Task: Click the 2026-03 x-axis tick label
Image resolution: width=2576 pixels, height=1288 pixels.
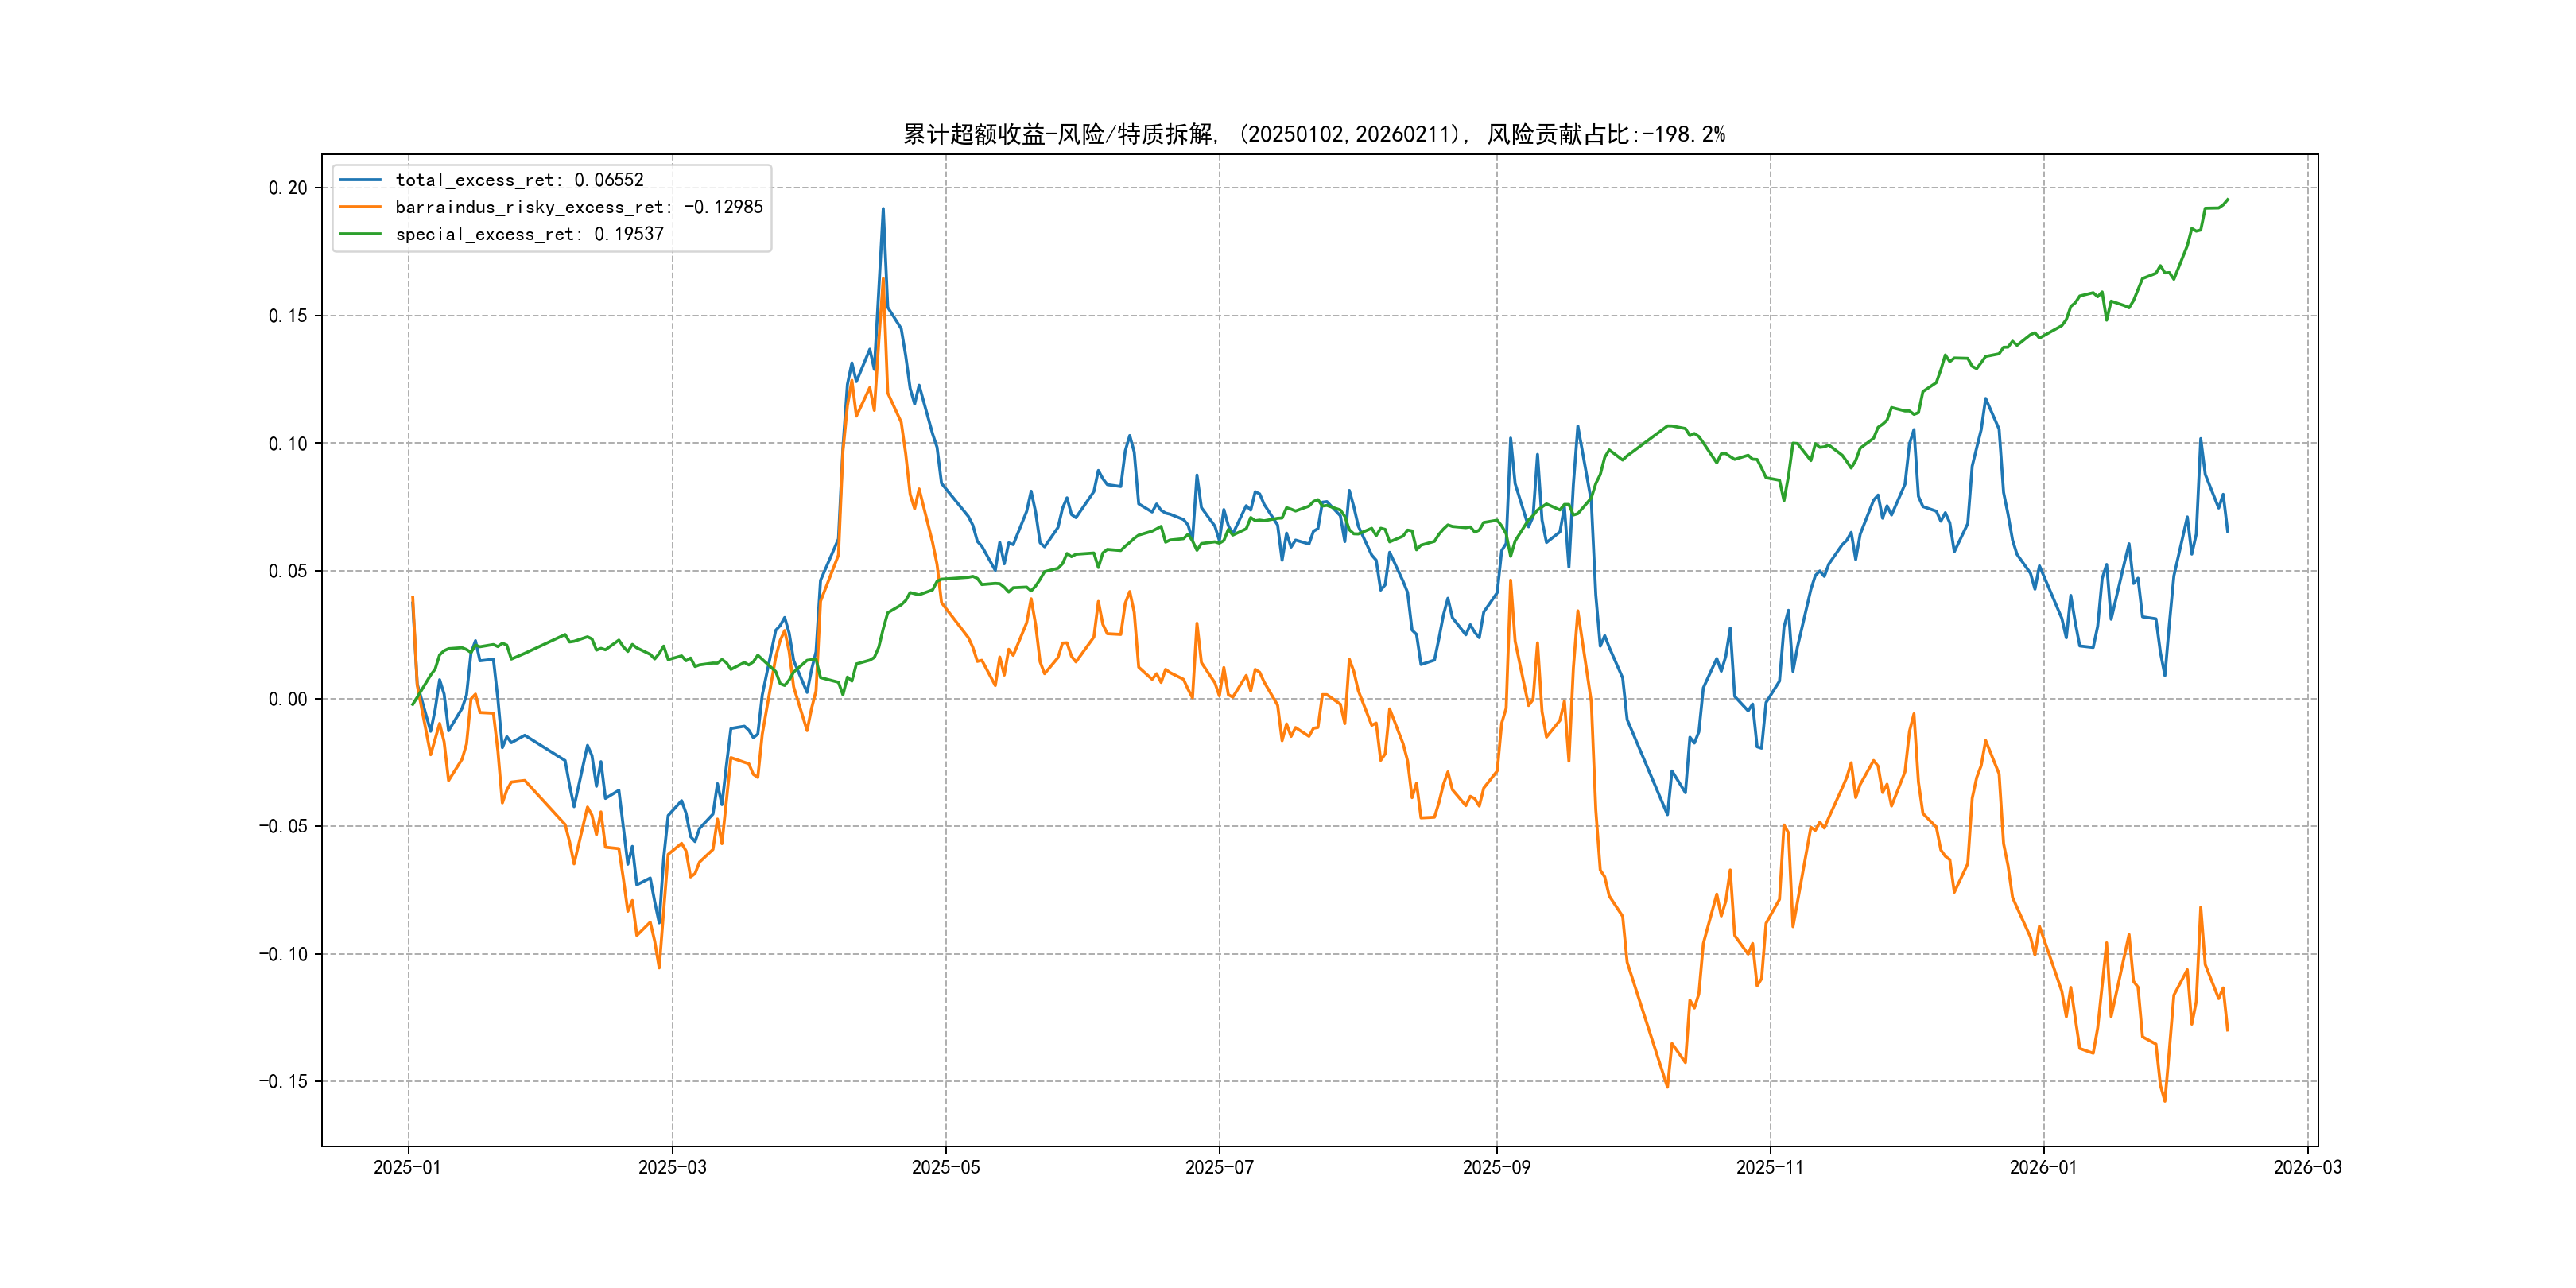Action: tap(2307, 1167)
